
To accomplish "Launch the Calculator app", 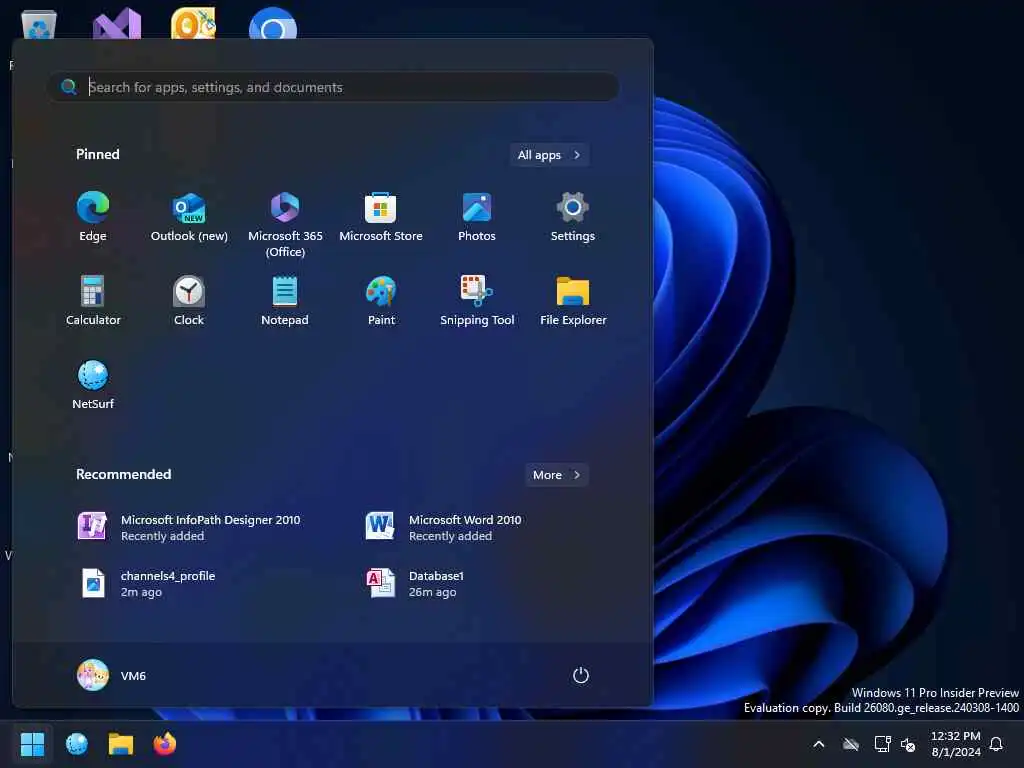I will pos(93,301).
